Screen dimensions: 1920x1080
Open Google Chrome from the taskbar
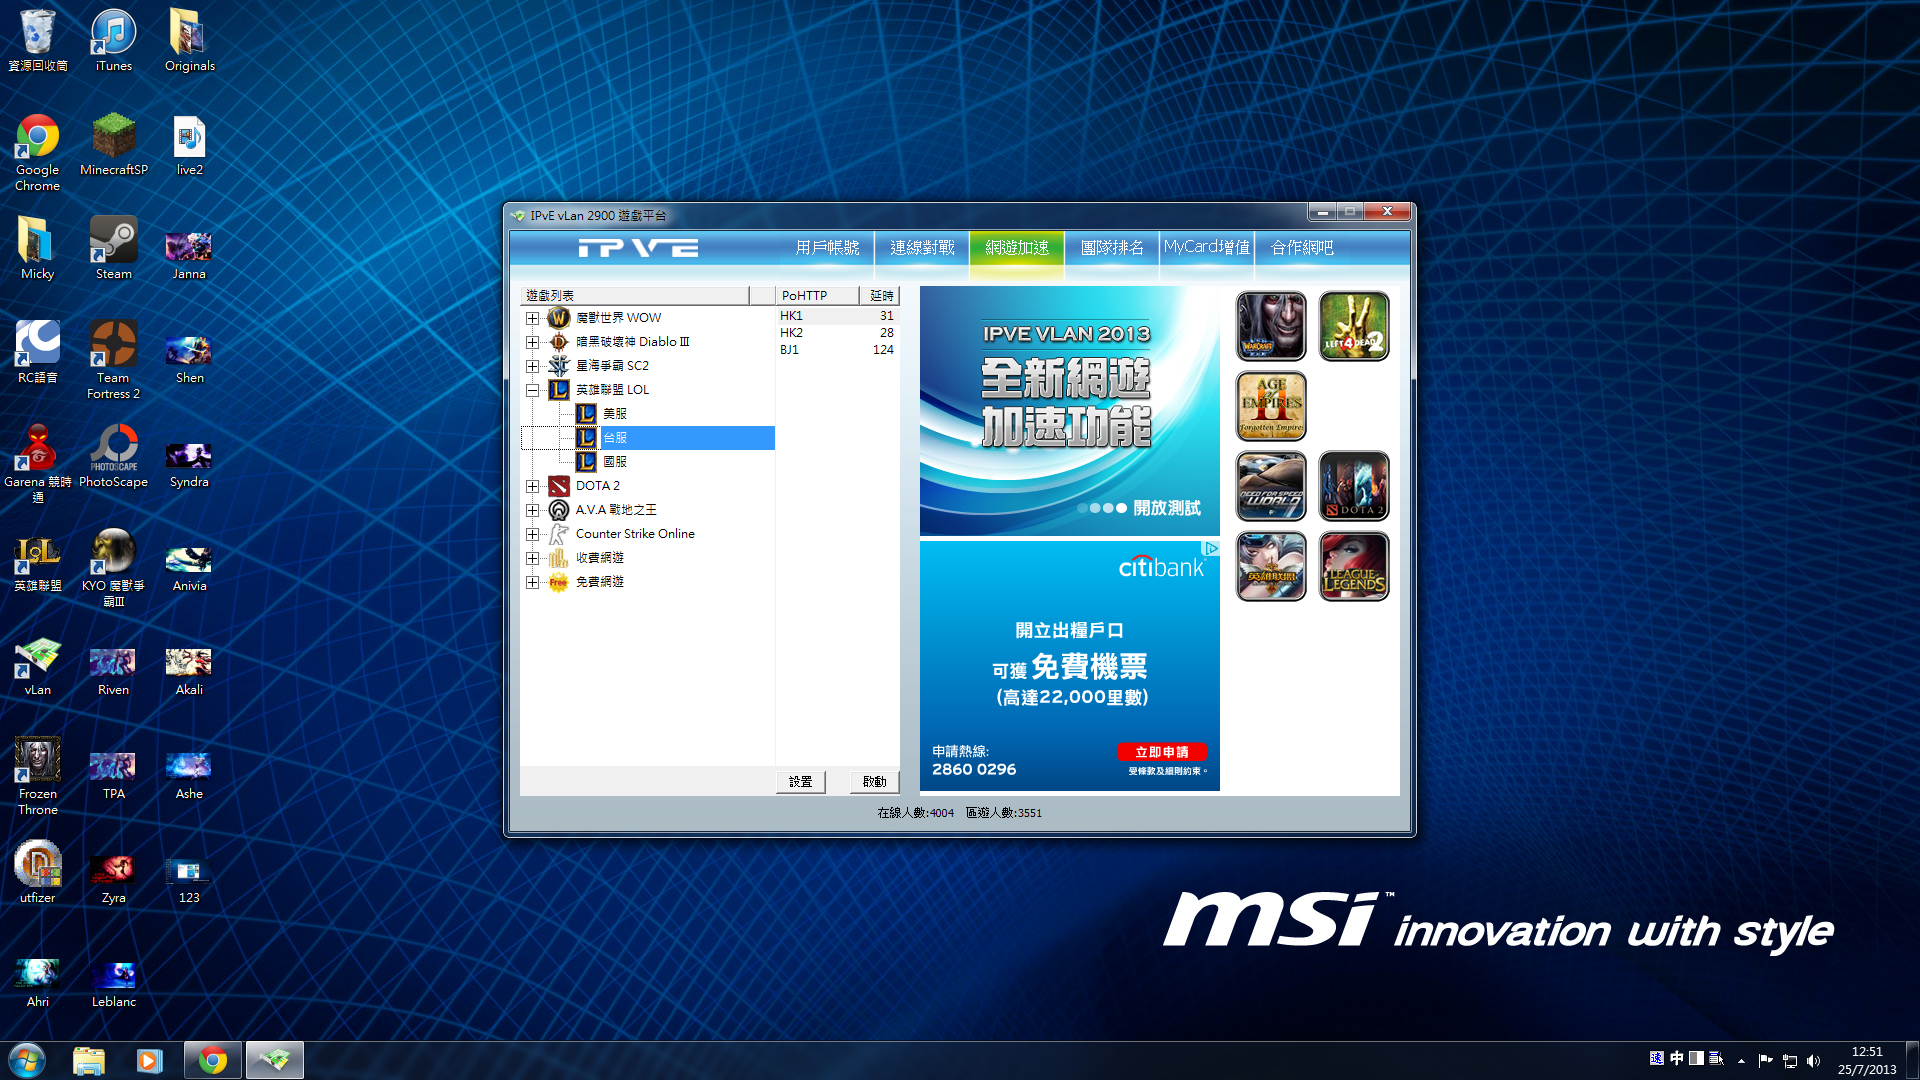coord(212,1060)
